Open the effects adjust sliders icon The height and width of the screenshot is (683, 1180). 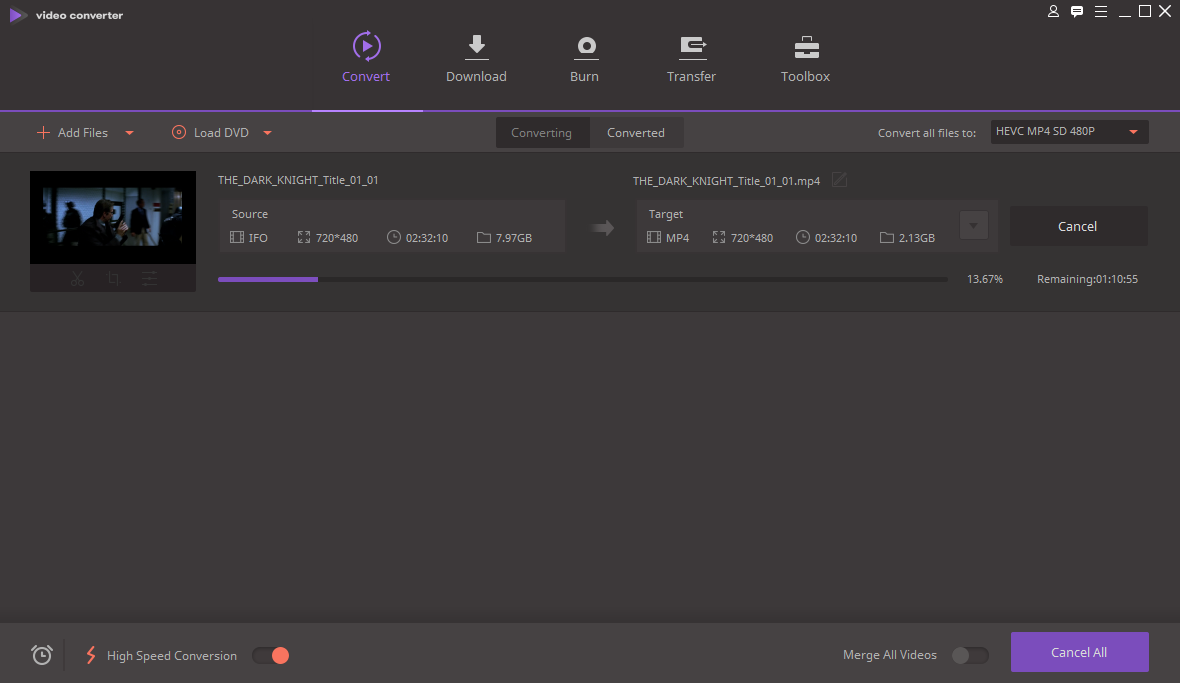[150, 279]
